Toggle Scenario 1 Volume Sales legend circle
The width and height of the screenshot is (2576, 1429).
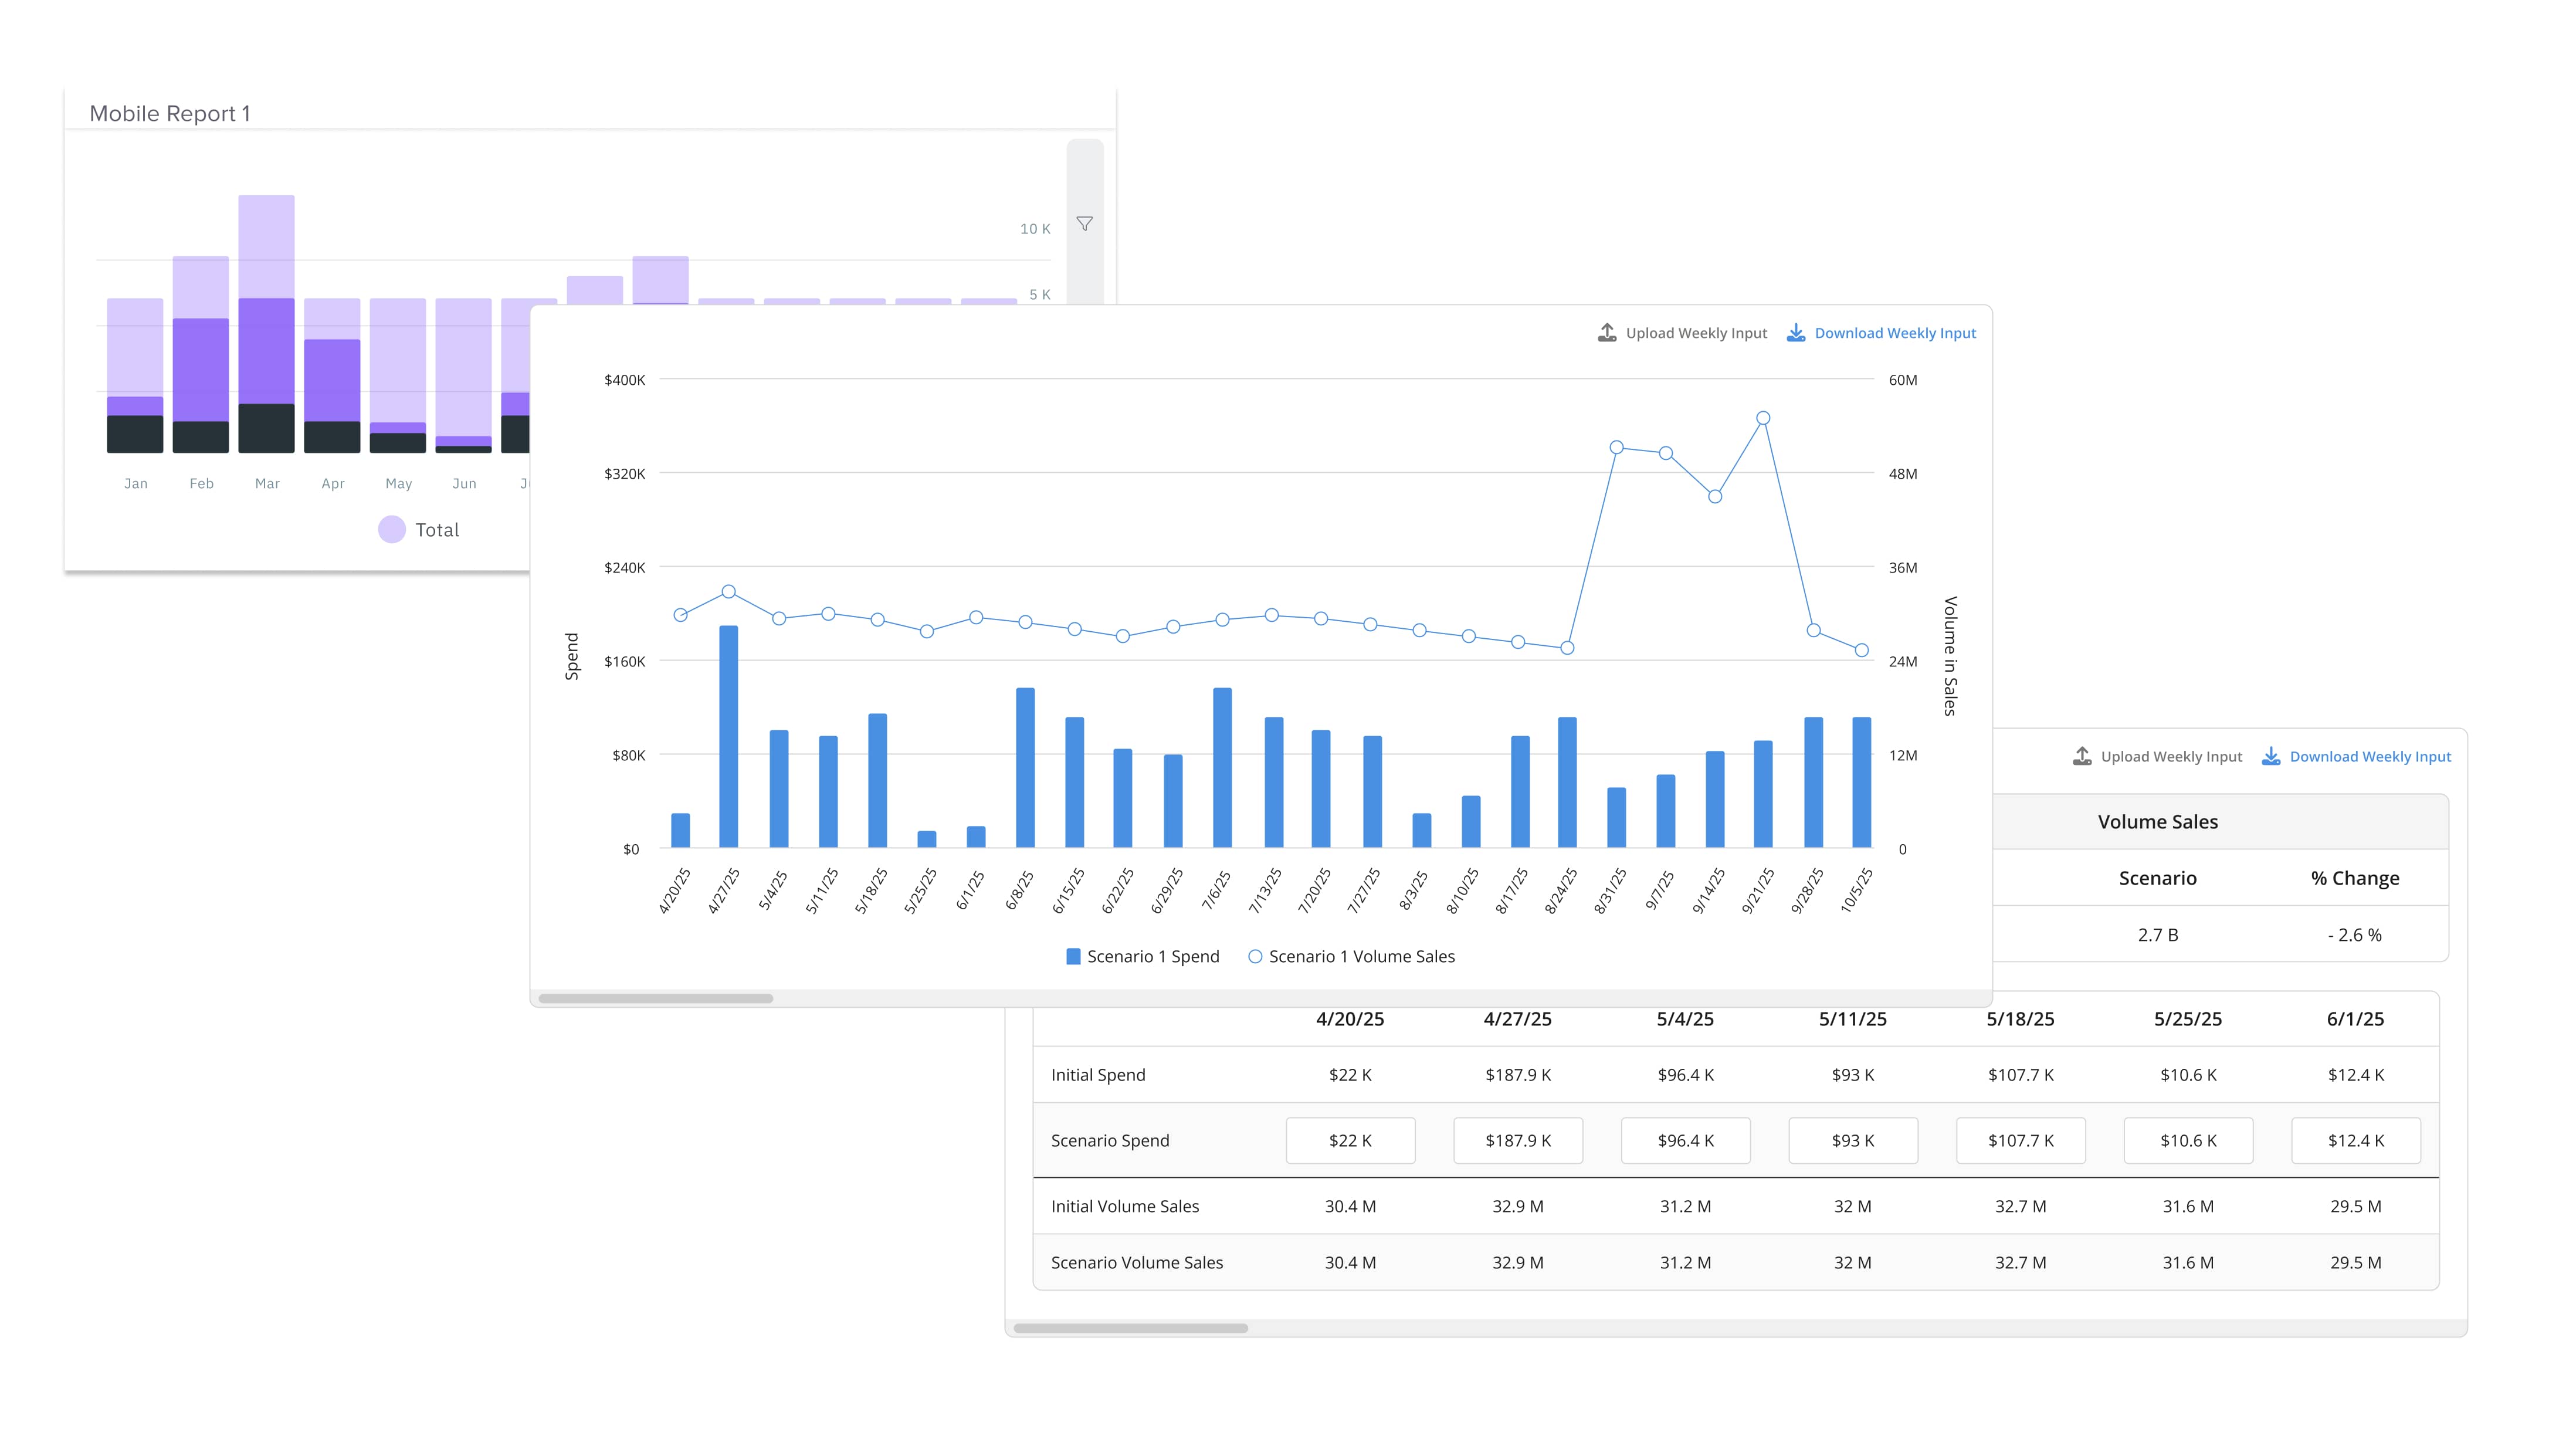[x=1255, y=956]
